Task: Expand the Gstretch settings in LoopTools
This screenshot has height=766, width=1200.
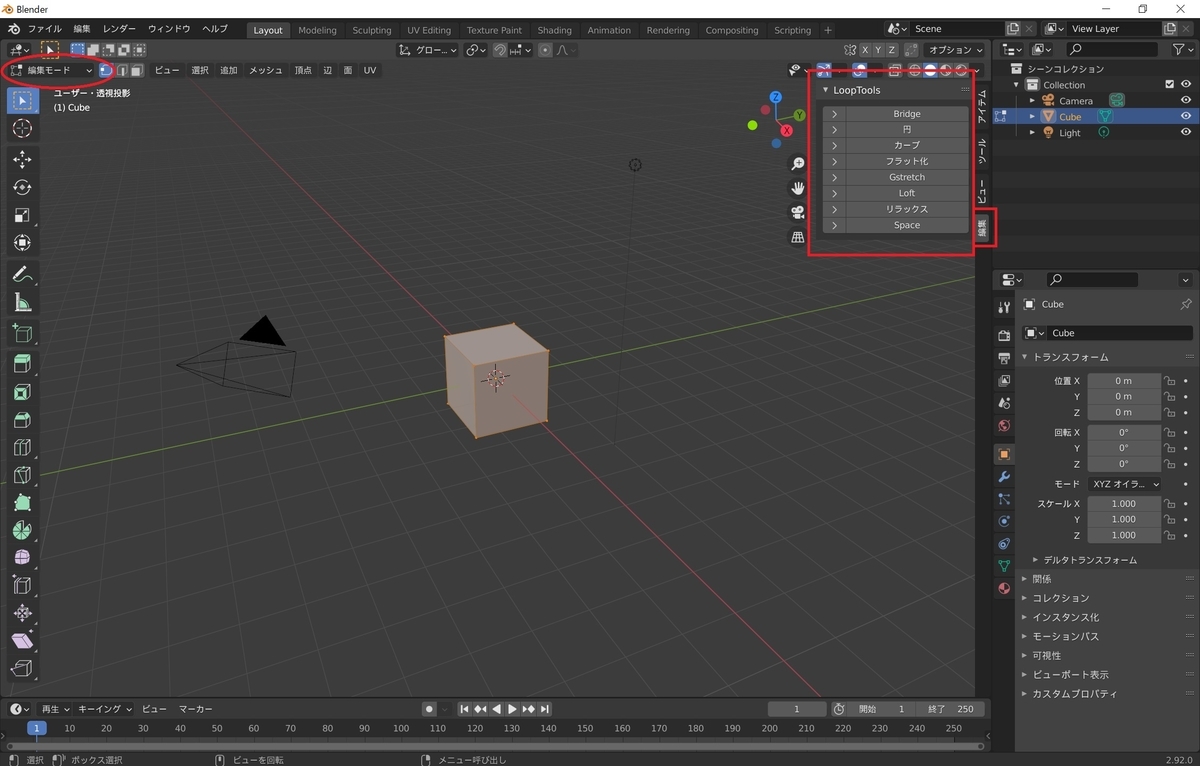Action: pos(834,177)
